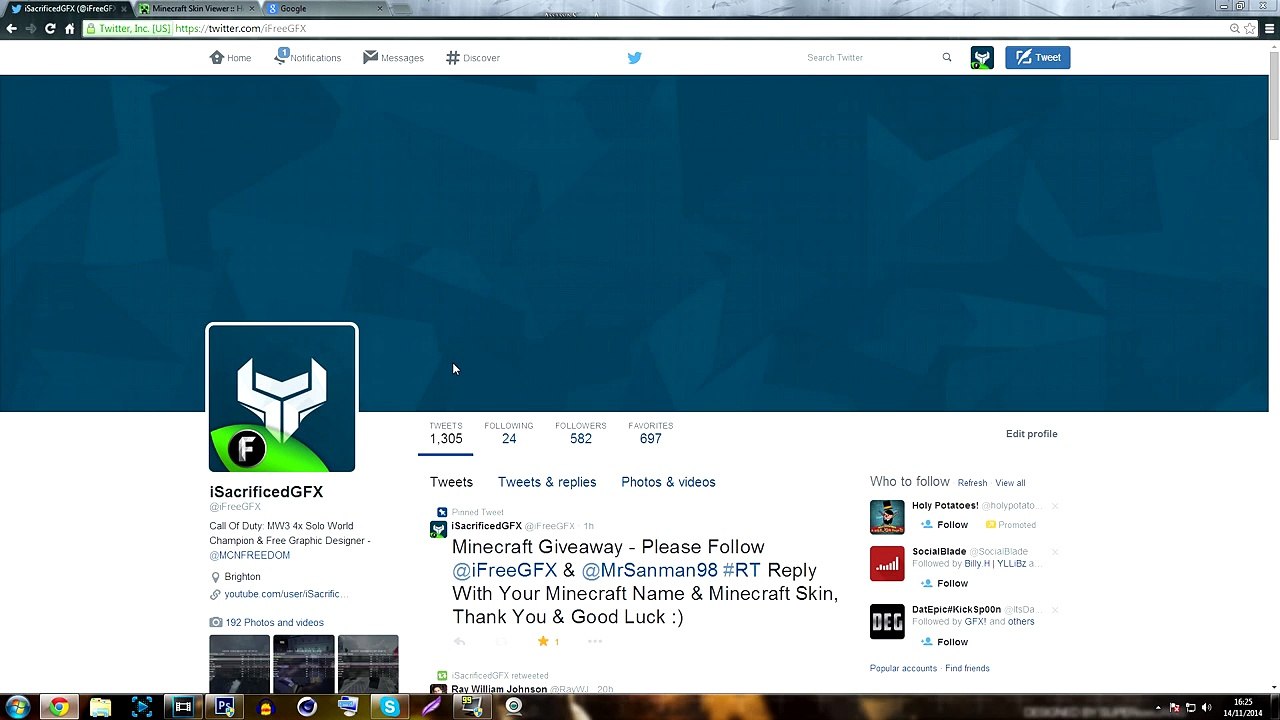Open the Find friends link
1280x720 pixels.
tap(967, 668)
